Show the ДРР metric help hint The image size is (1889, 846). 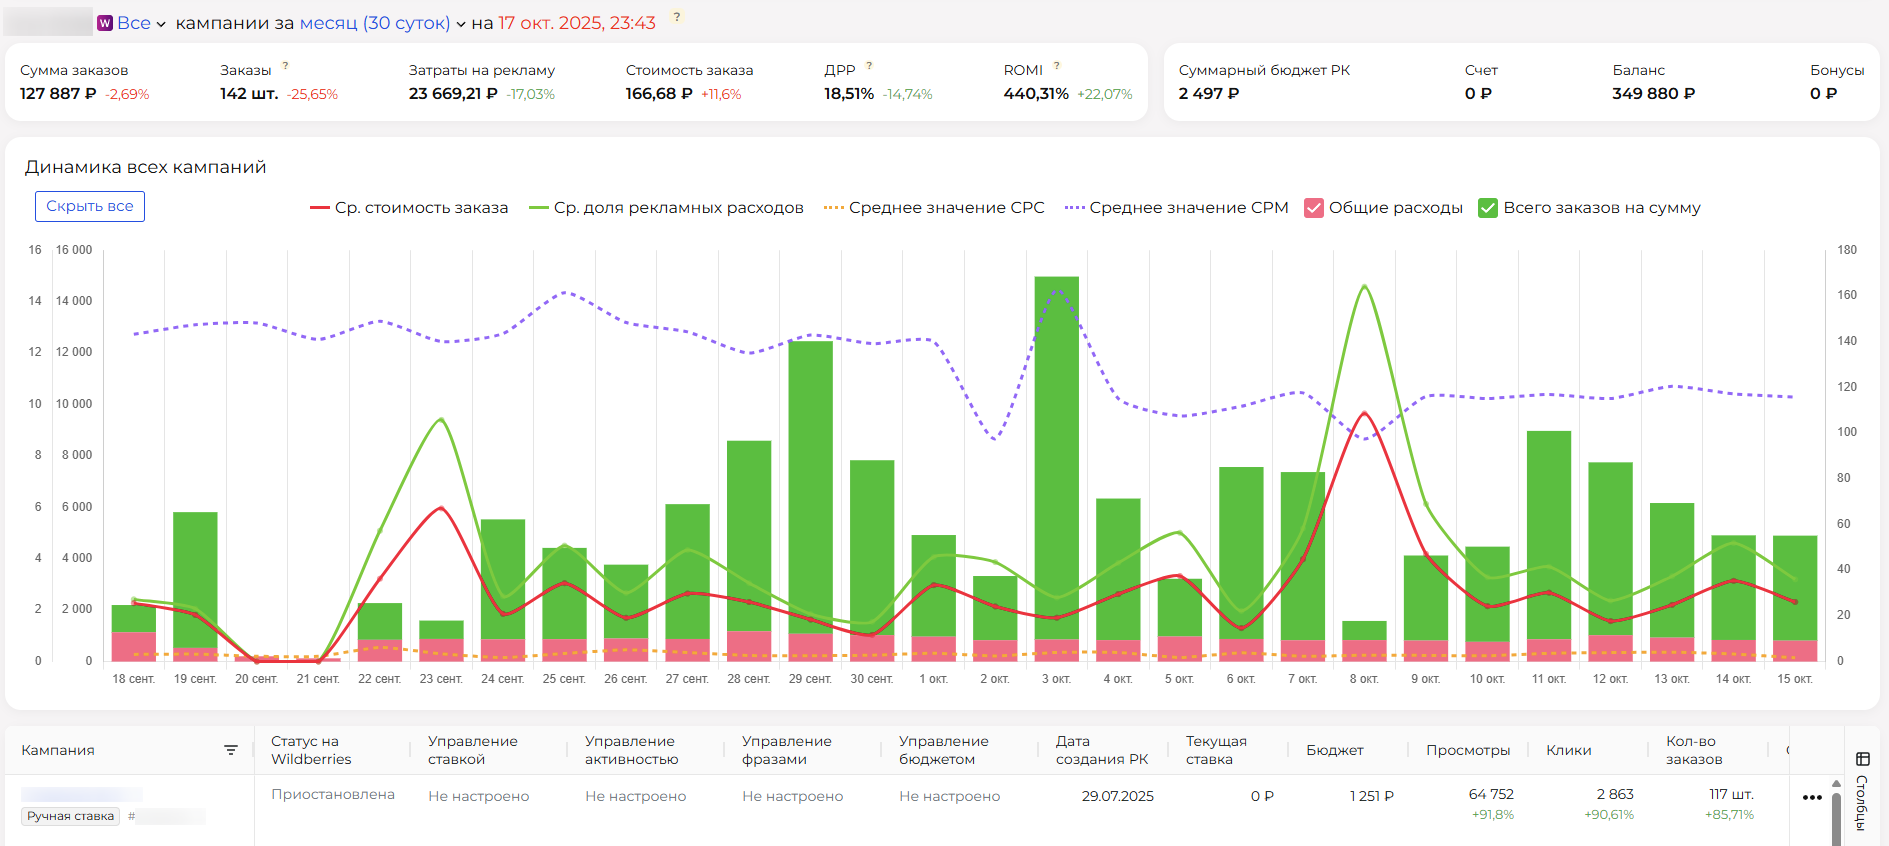(x=869, y=66)
